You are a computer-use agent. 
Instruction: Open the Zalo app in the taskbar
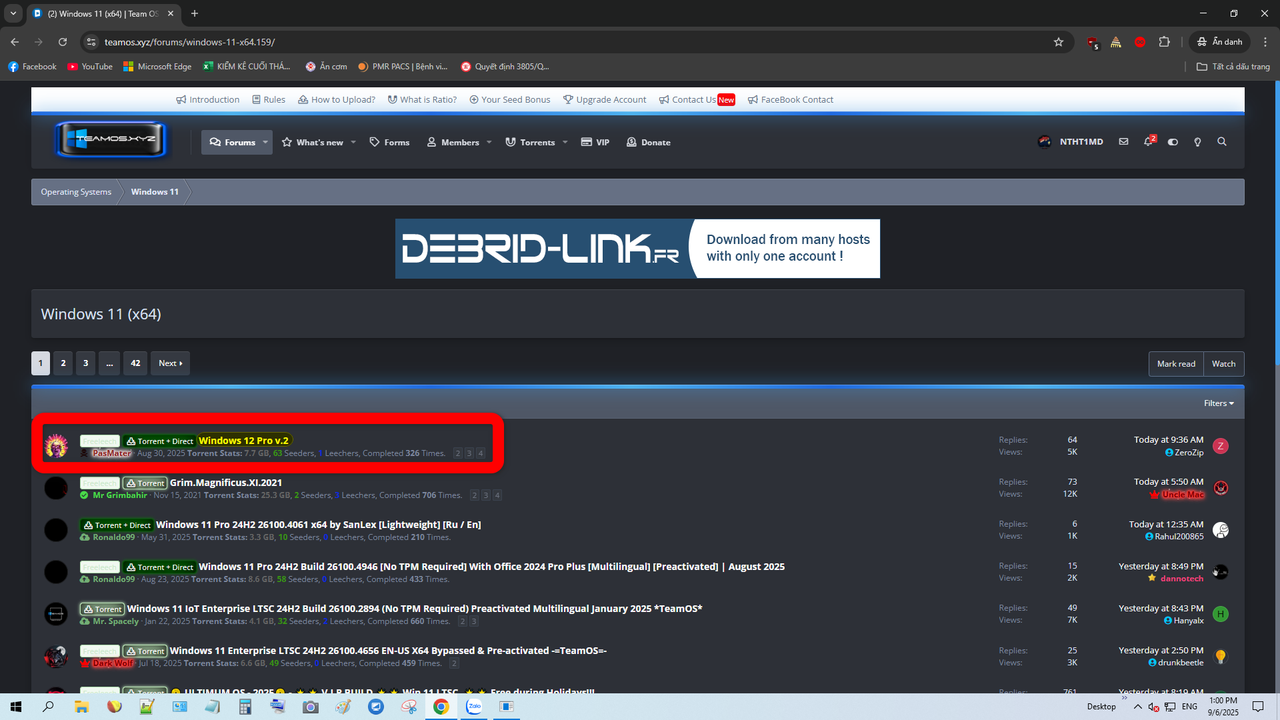pos(474,706)
